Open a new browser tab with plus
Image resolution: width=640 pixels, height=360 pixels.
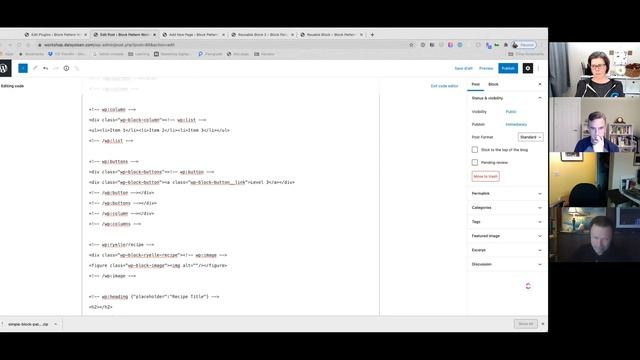372,35
